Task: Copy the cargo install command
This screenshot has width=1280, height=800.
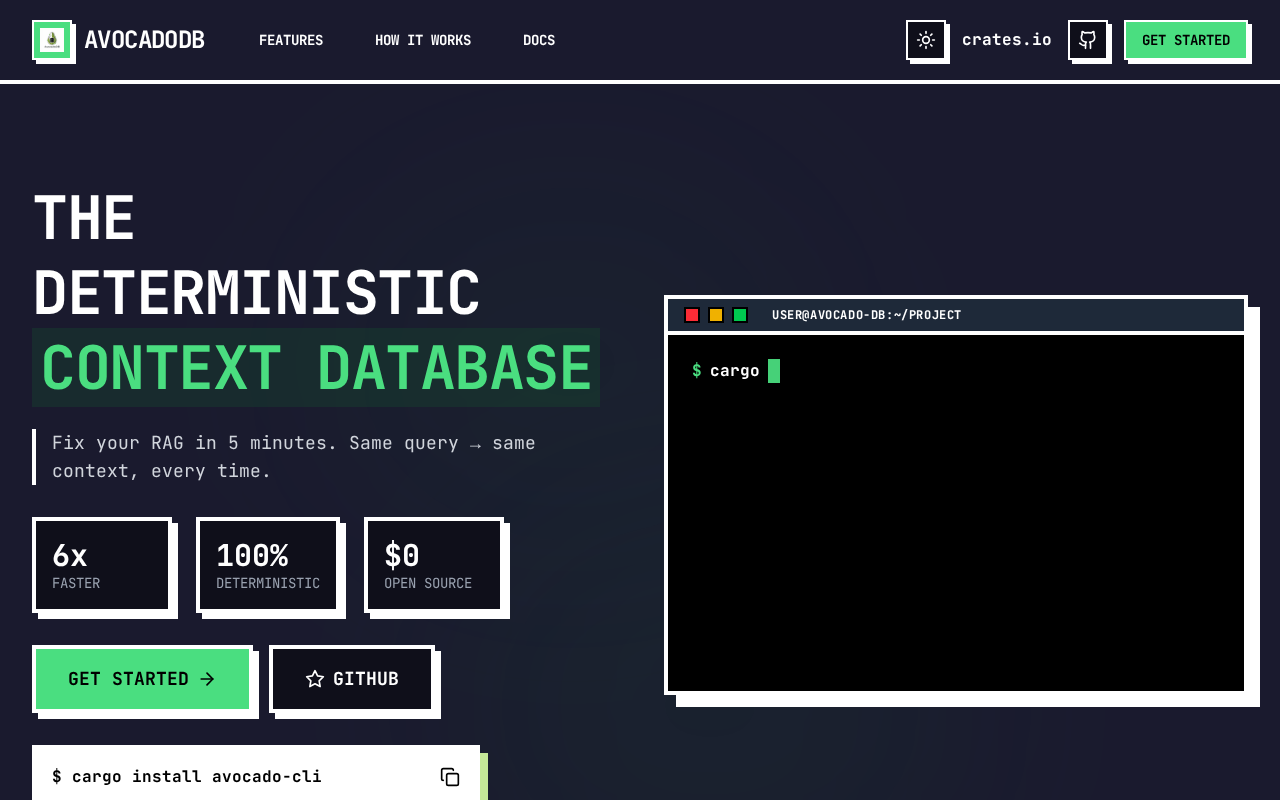Action: pyautogui.click(x=450, y=777)
